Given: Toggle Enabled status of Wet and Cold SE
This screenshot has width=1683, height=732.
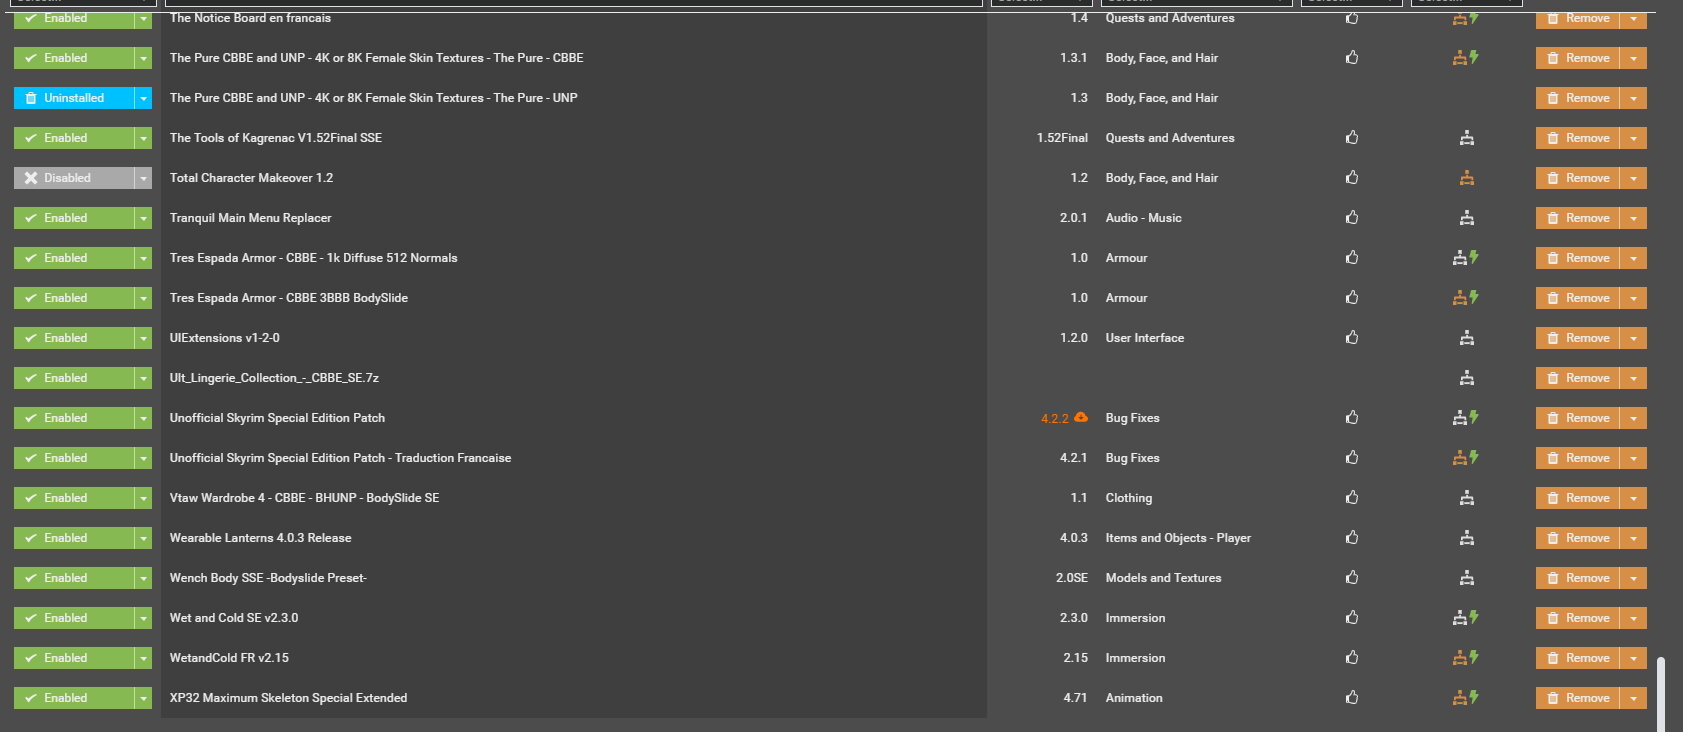Looking at the screenshot, I should tap(74, 618).
